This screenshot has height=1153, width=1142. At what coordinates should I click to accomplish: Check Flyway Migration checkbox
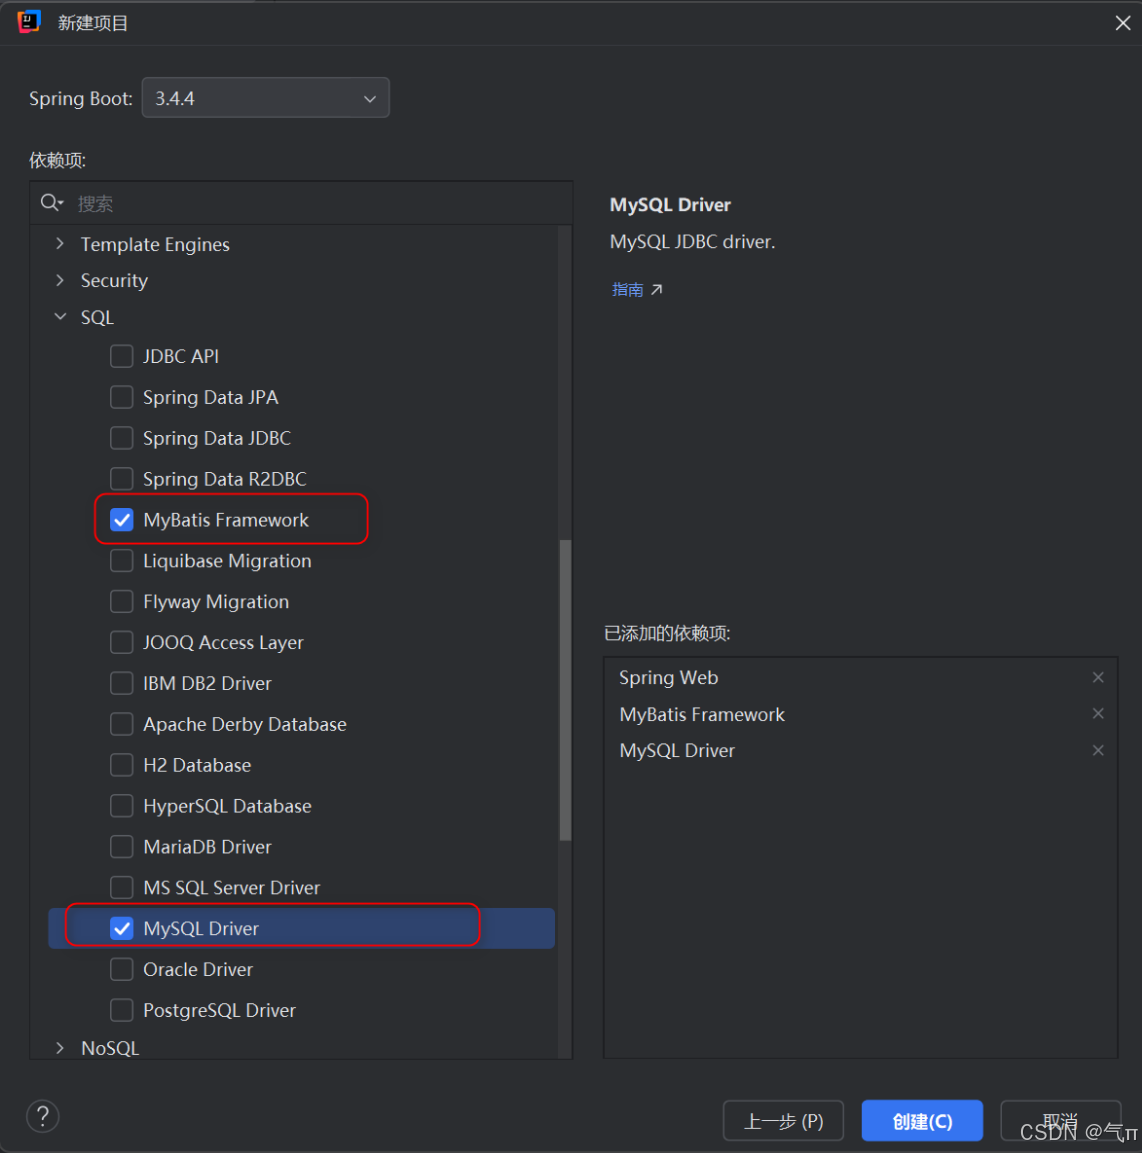[x=121, y=602]
